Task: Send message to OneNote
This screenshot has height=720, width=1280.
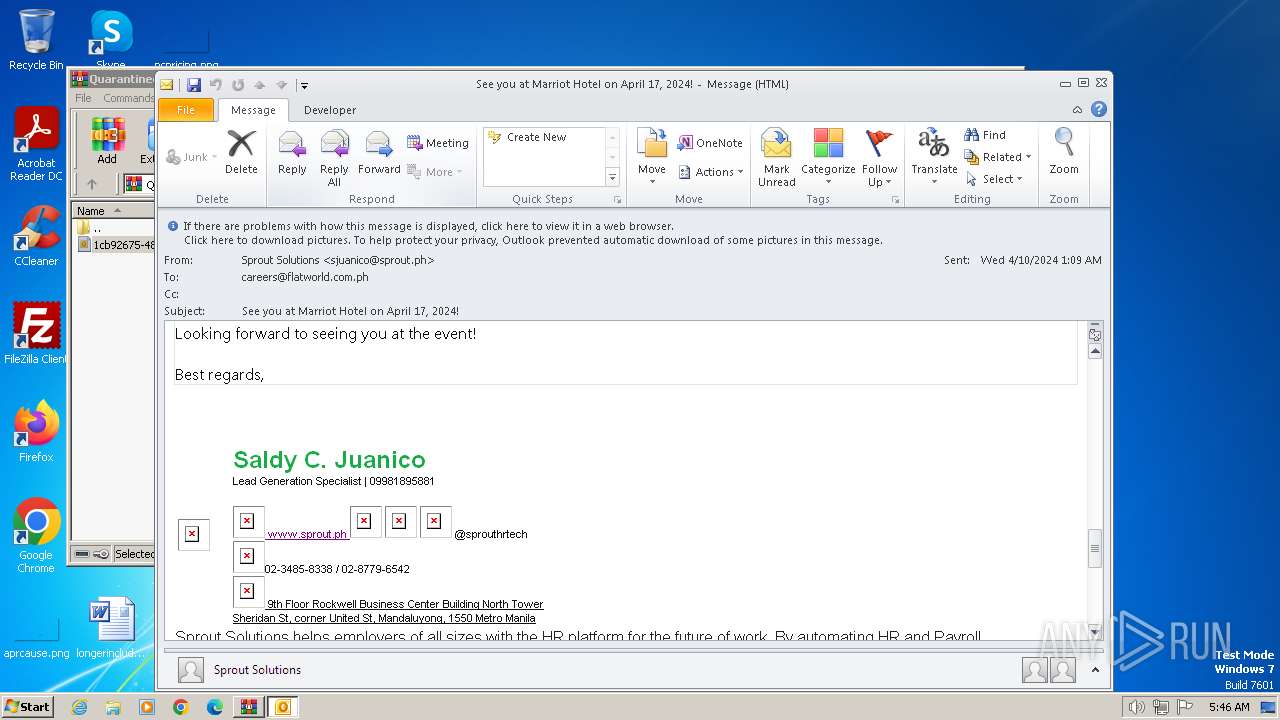Action: pos(710,143)
